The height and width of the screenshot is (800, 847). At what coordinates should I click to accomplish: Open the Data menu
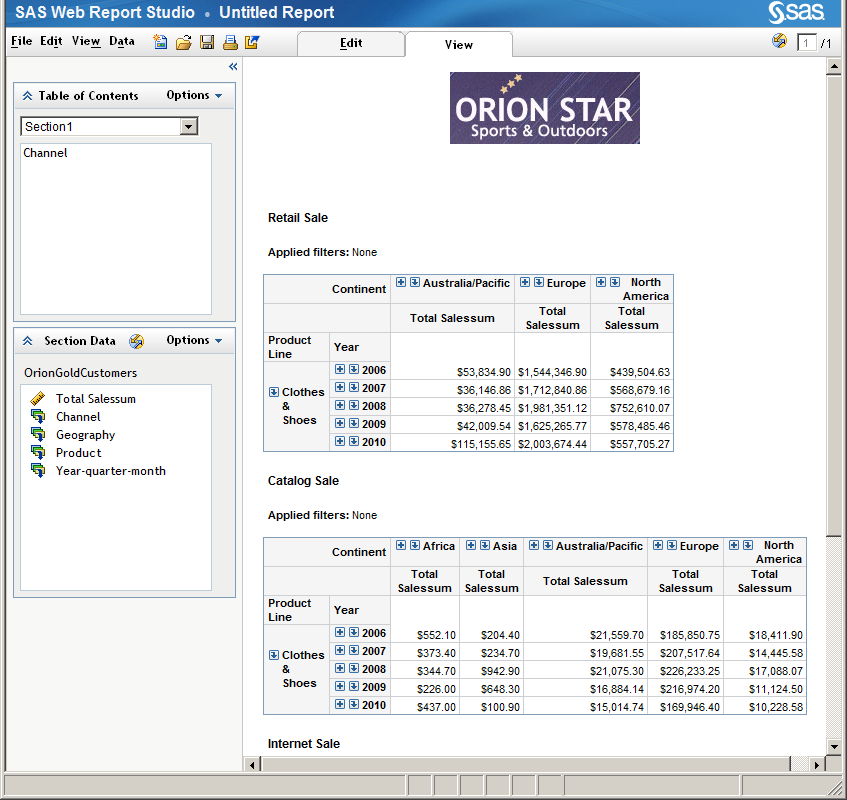tap(122, 42)
